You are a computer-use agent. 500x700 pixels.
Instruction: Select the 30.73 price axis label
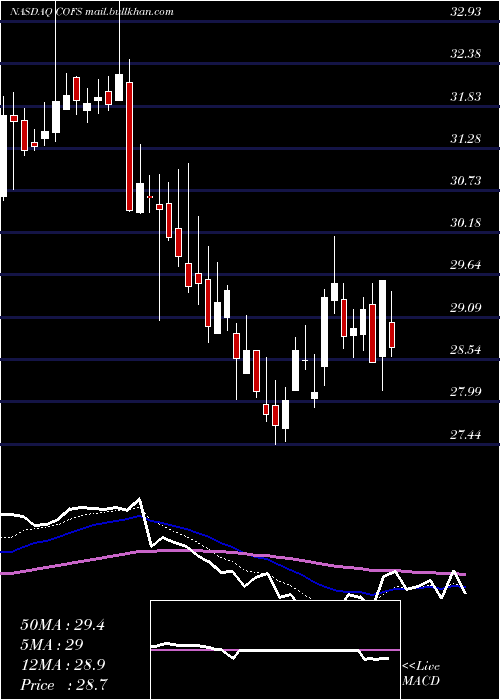tap(466, 181)
